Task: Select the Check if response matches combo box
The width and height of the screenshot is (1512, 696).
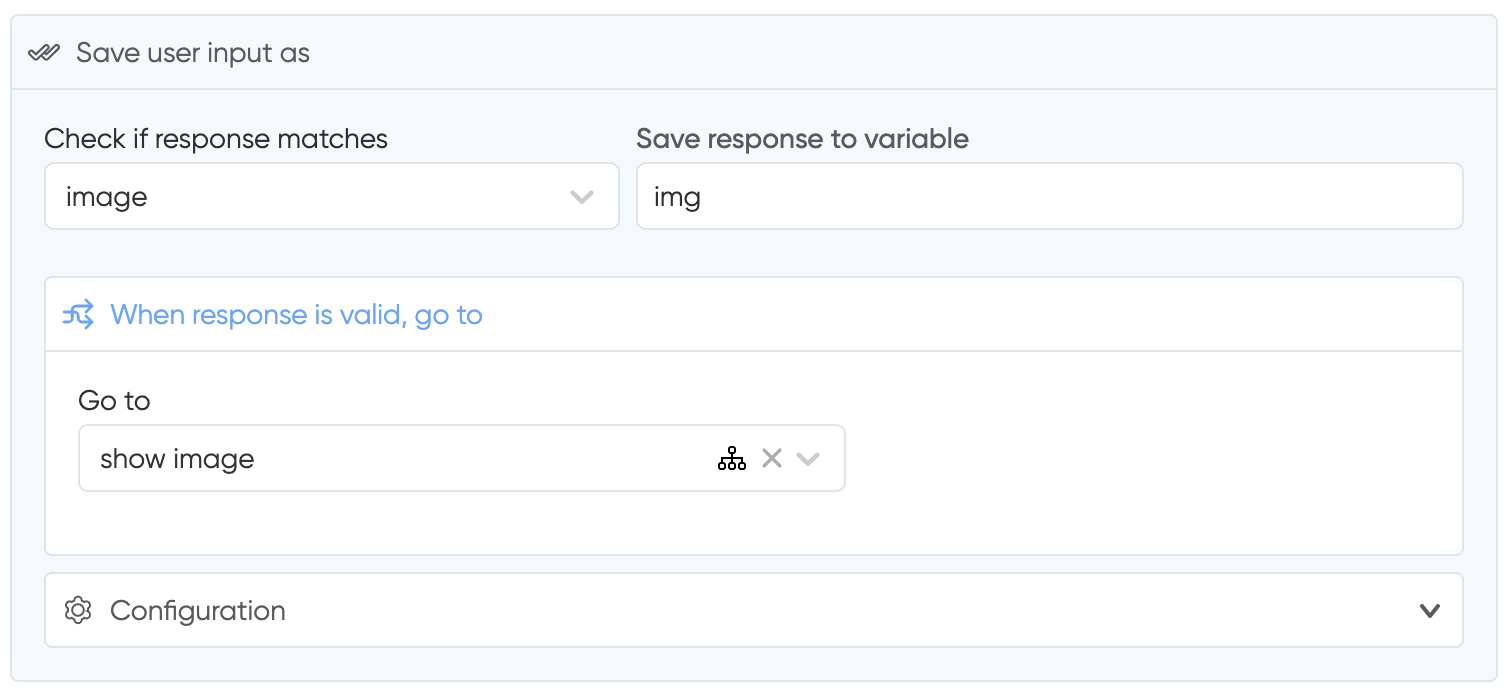Action: coord(332,196)
